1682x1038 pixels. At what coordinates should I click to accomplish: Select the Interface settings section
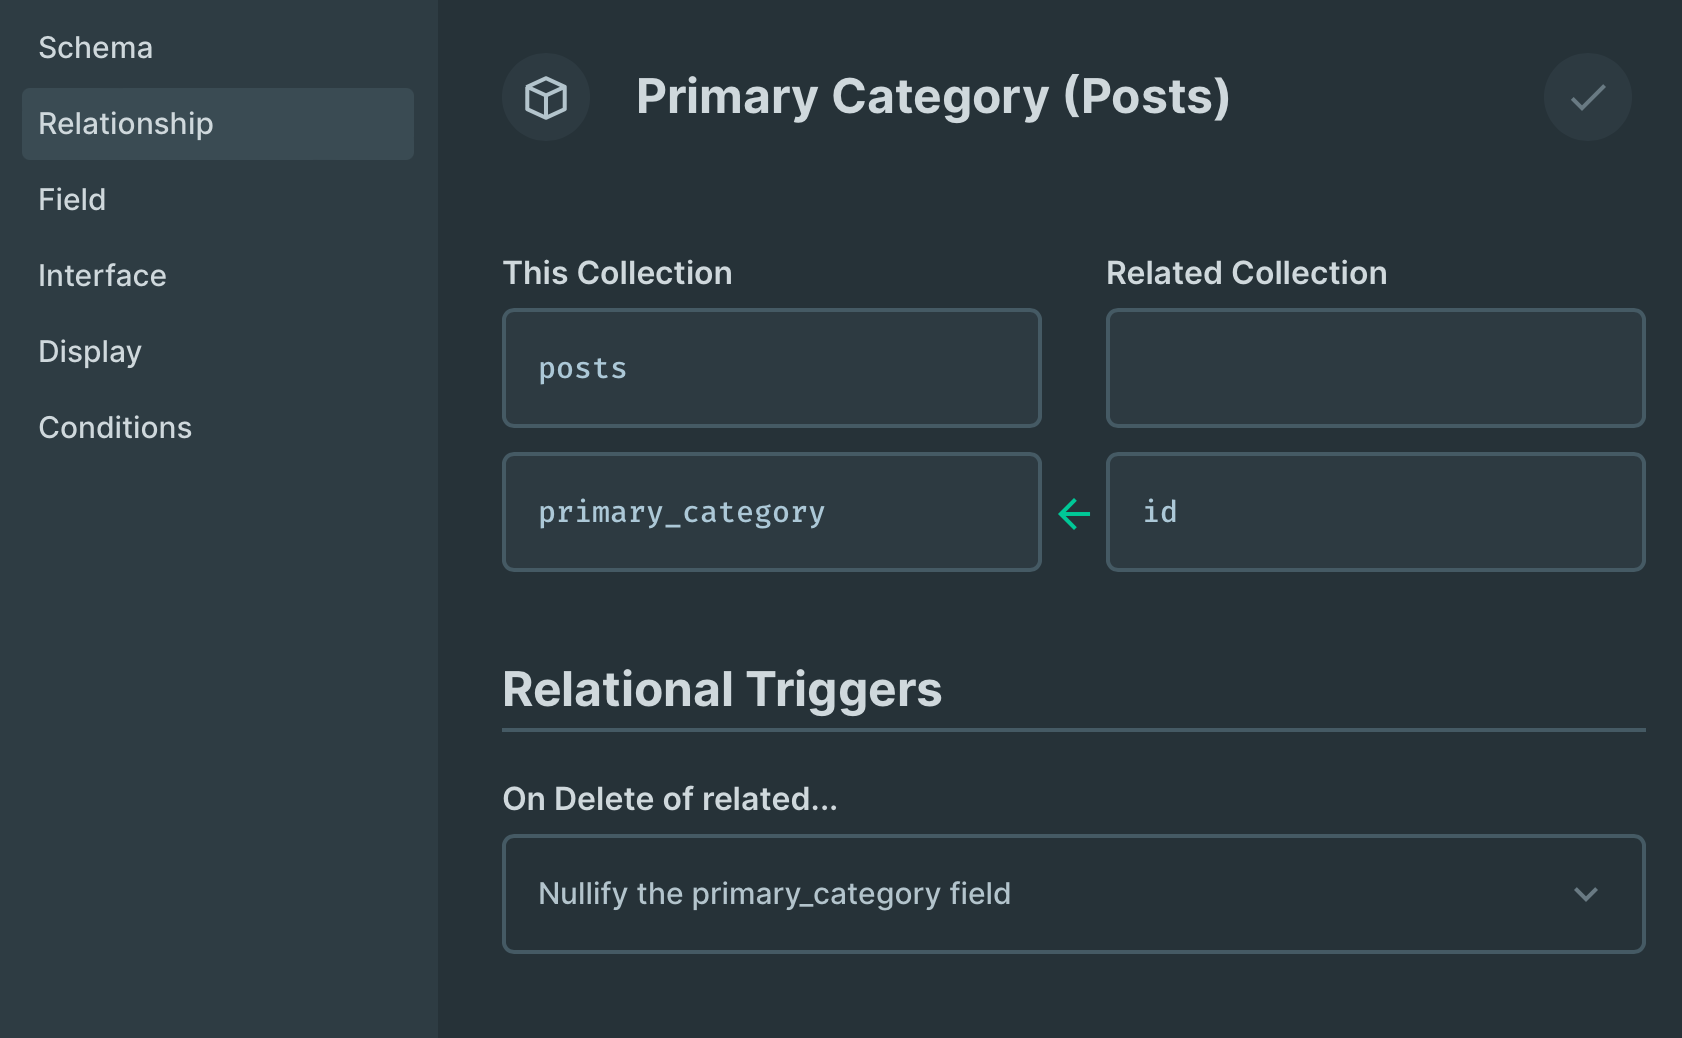(x=102, y=275)
